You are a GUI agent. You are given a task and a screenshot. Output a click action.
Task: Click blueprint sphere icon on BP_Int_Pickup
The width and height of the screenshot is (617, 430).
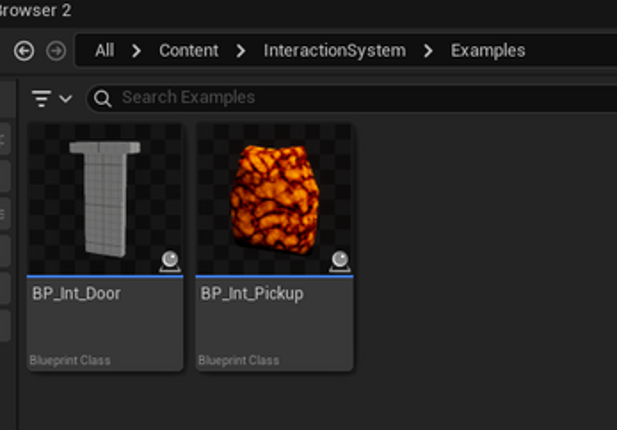click(x=340, y=262)
